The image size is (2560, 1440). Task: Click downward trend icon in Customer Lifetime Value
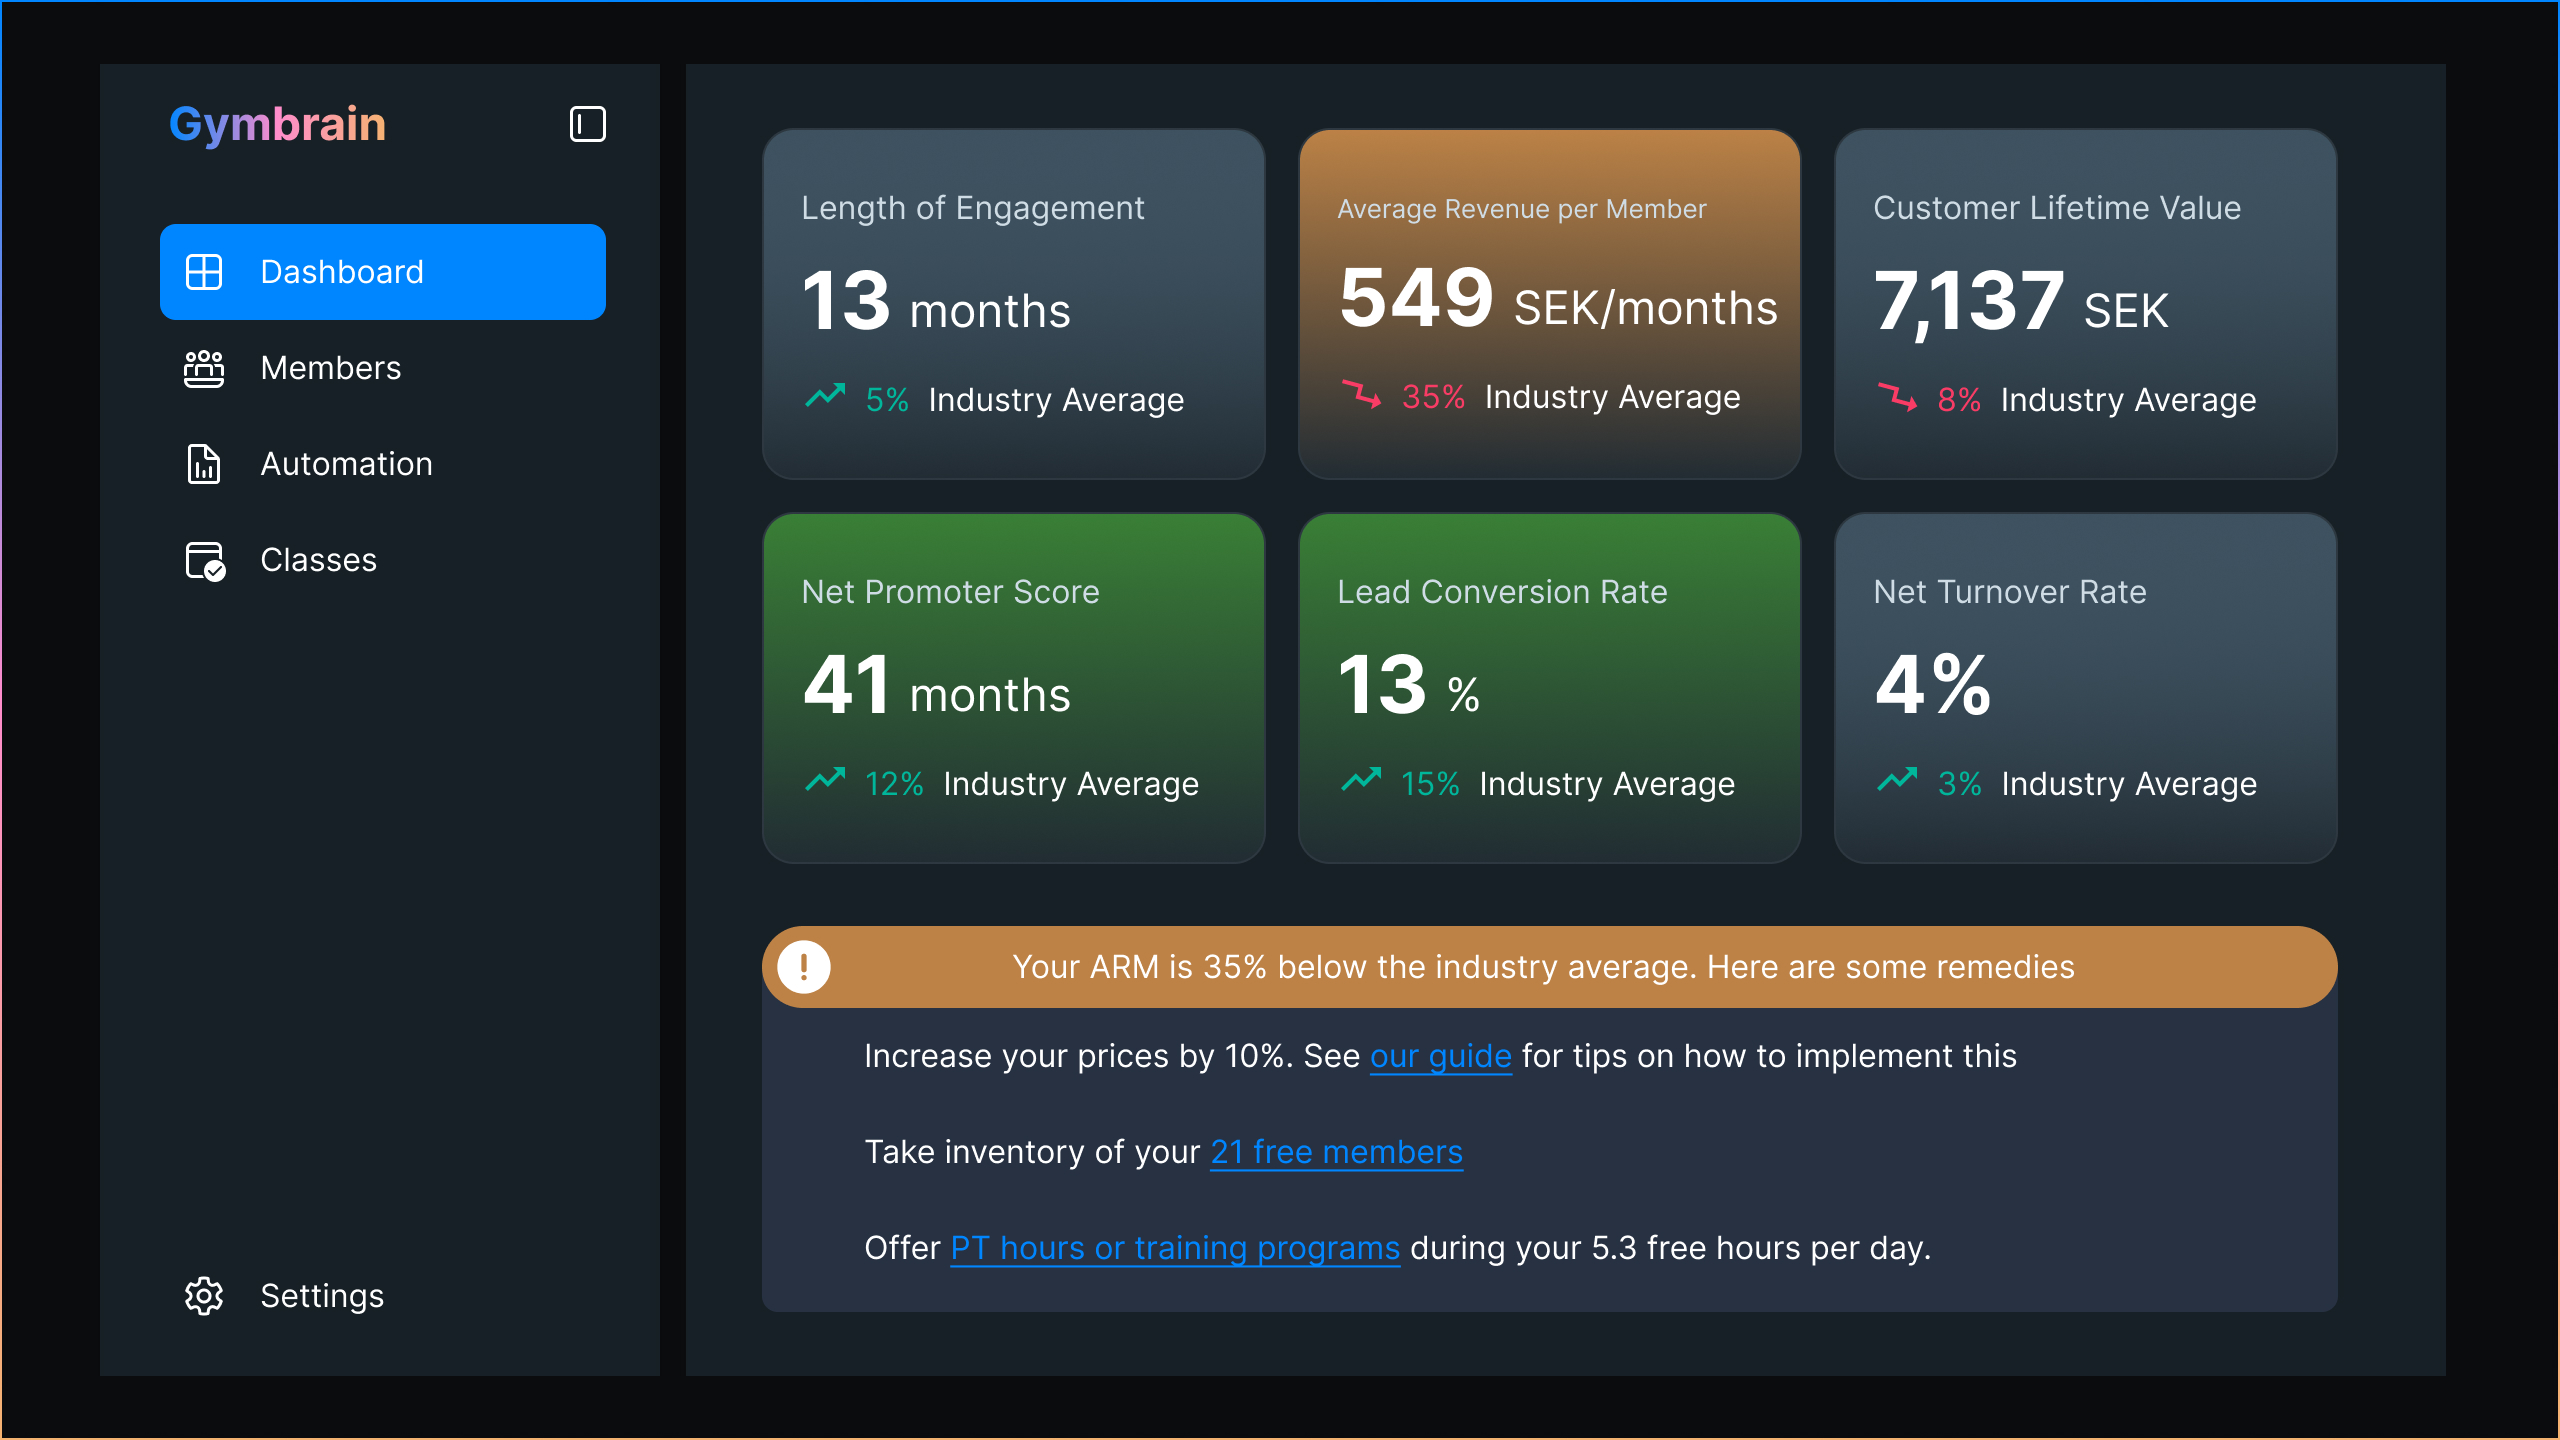point(1898,397)
